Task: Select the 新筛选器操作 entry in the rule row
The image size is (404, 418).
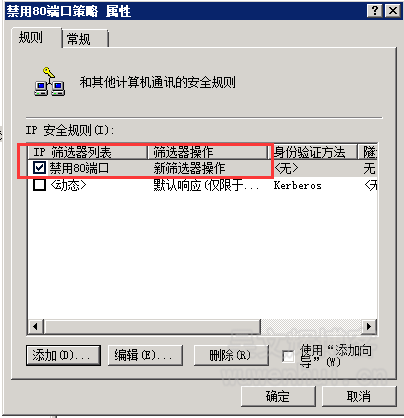Action: pos(189,168)
